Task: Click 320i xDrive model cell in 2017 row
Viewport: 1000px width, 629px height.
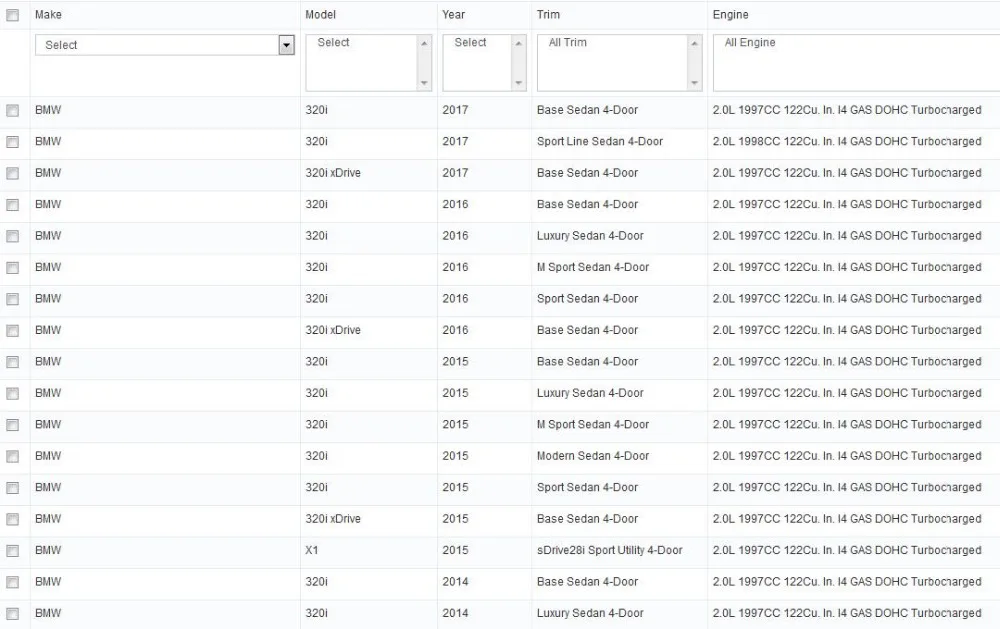Action: coord(333,172)
